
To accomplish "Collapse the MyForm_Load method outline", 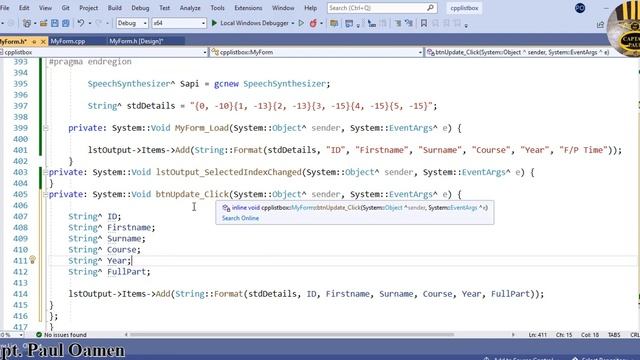I will [x=45, y=128].
